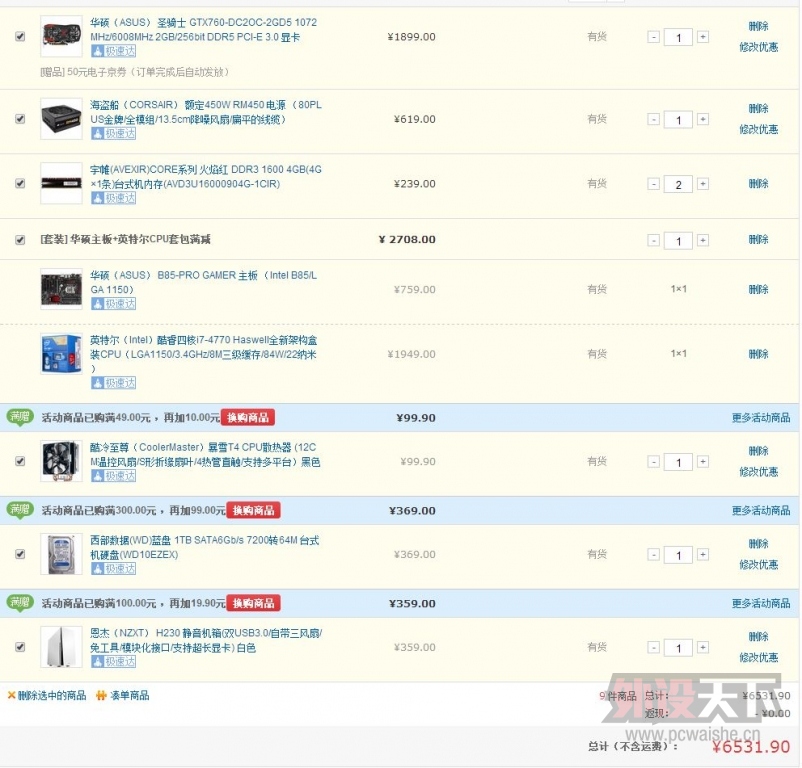The height and width of the screenshot is (768, 802).
Task: Open WD Blue hard drive thumbnail
Action: (61, 554)
